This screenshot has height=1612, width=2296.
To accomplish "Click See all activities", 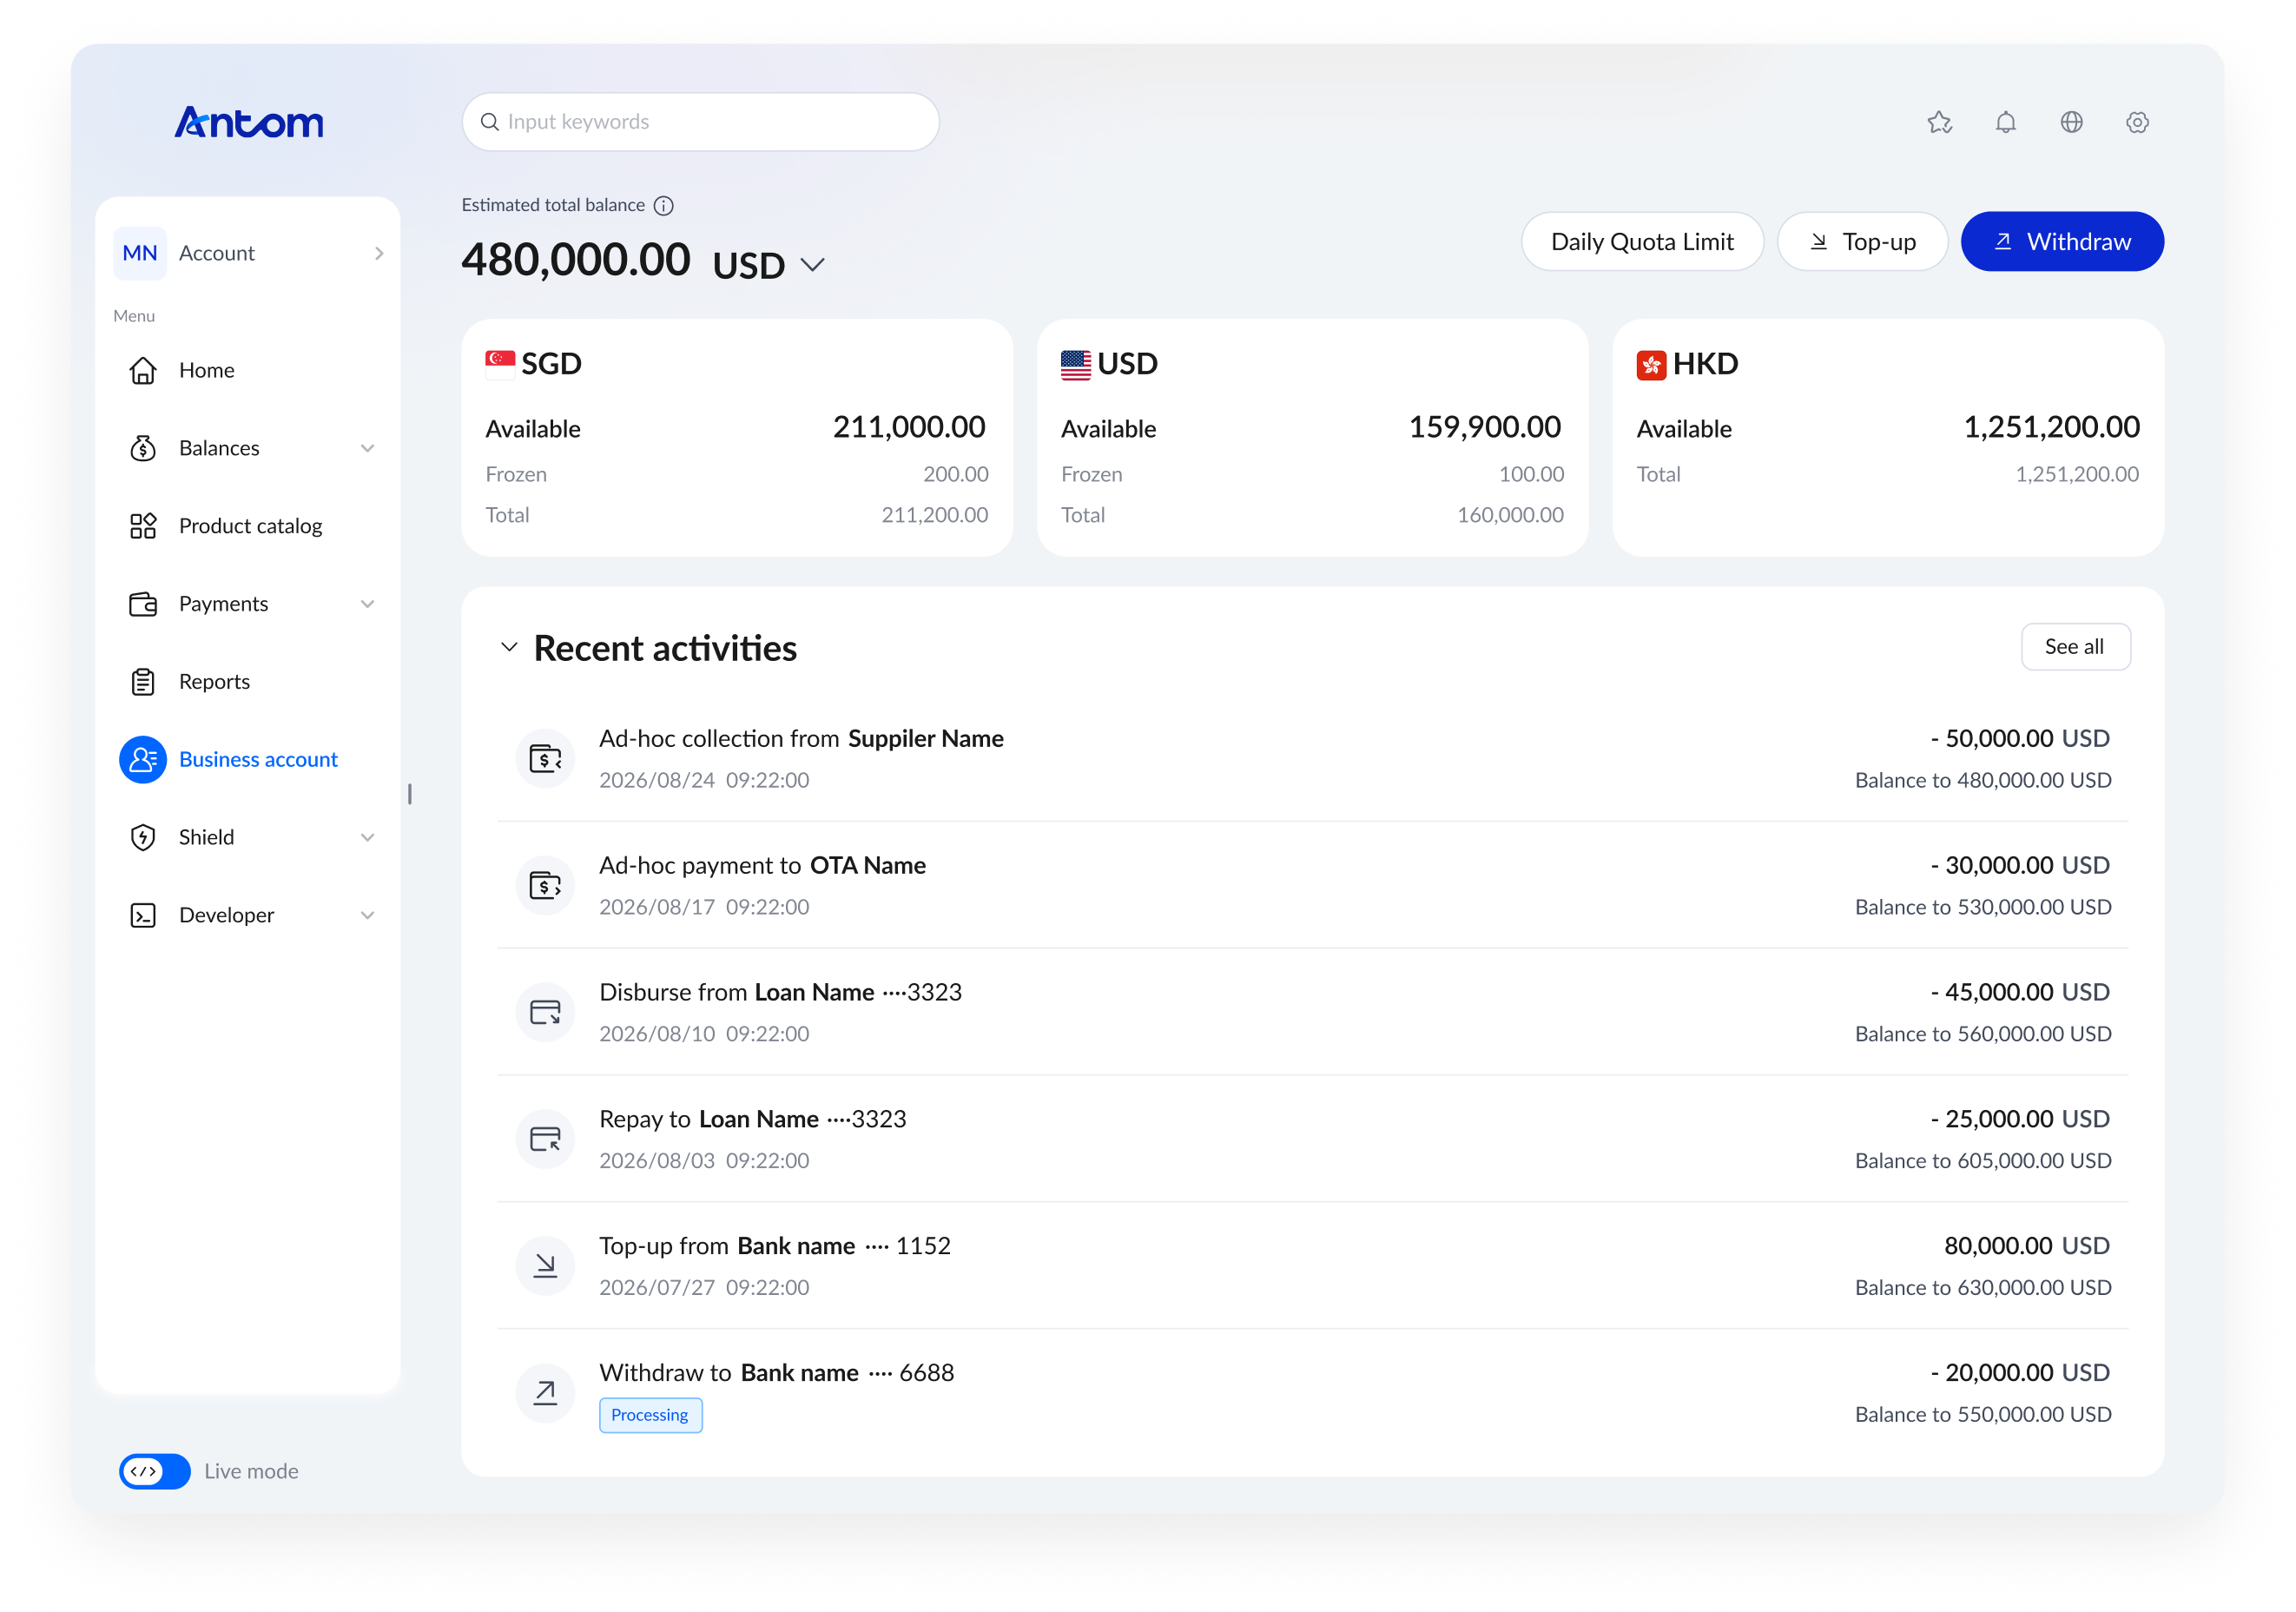I will [2075, 646].
